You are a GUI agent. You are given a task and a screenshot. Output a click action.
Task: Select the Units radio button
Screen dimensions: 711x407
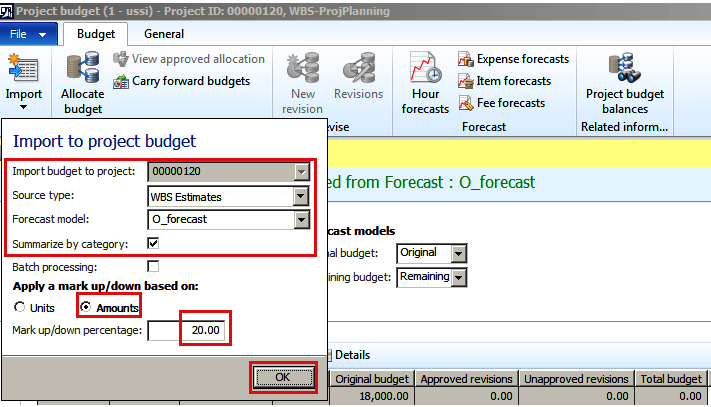click(x=19, y=307)
